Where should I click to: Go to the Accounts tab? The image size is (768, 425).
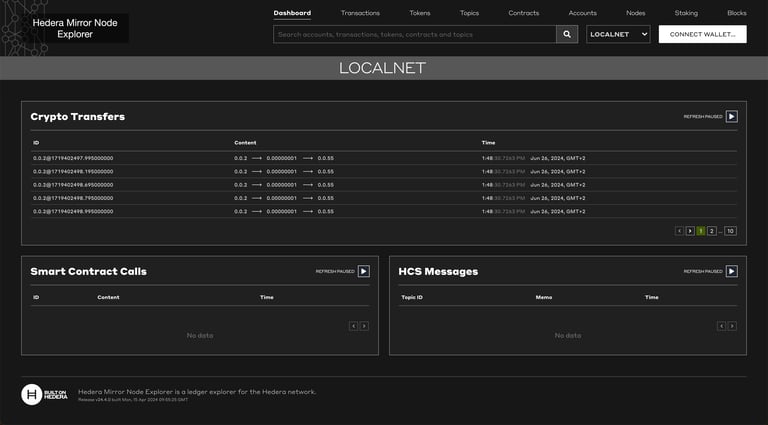click(582, 13)
